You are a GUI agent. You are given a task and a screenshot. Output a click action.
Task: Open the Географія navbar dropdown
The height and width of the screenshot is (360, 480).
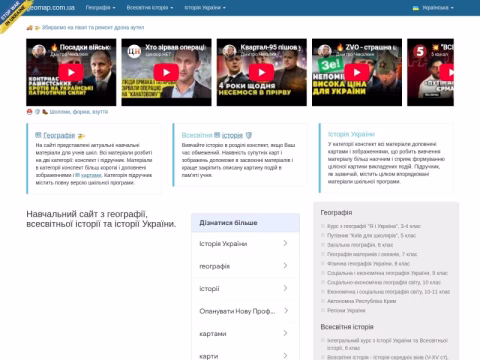pyautogui.click(x=100, y=7)
